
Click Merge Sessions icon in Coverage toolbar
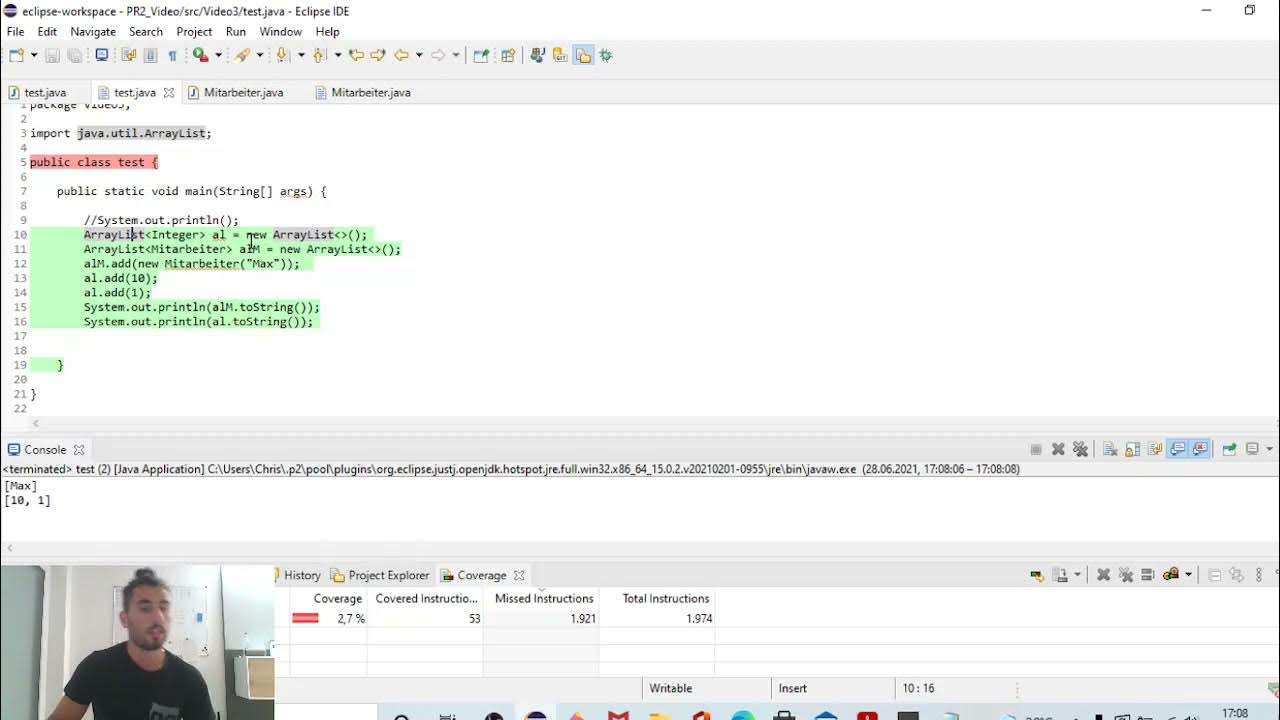(x=1147, y=575)
